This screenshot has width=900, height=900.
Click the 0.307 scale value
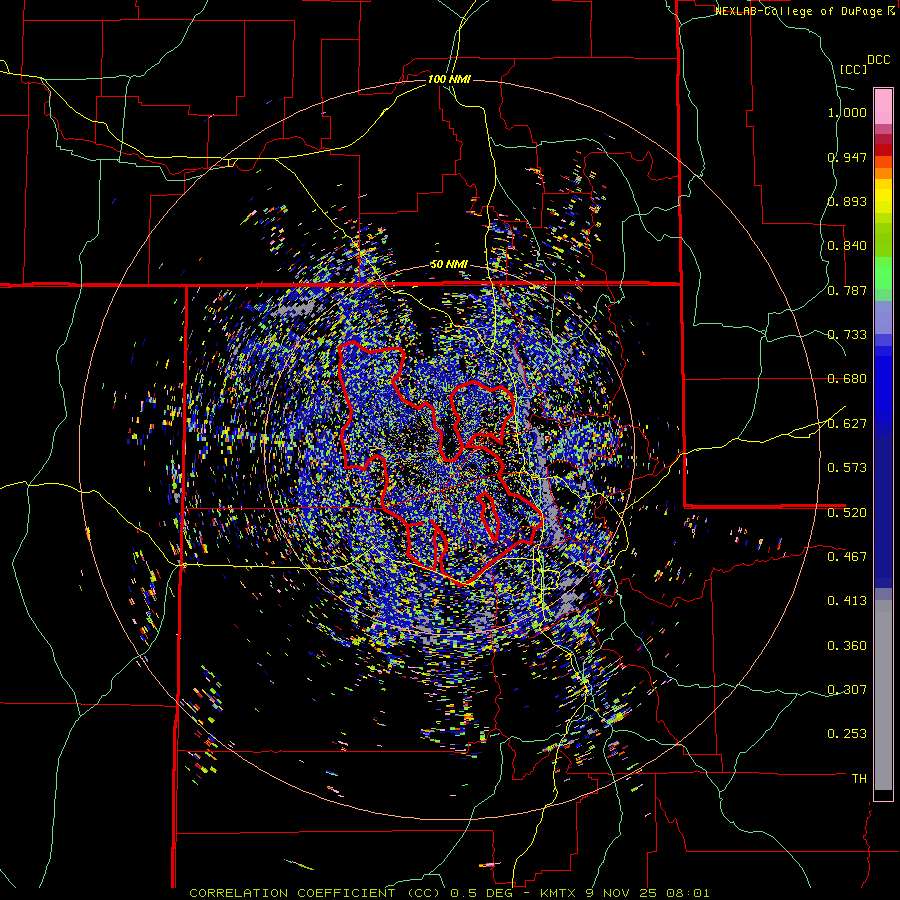[x=847, y=690]
